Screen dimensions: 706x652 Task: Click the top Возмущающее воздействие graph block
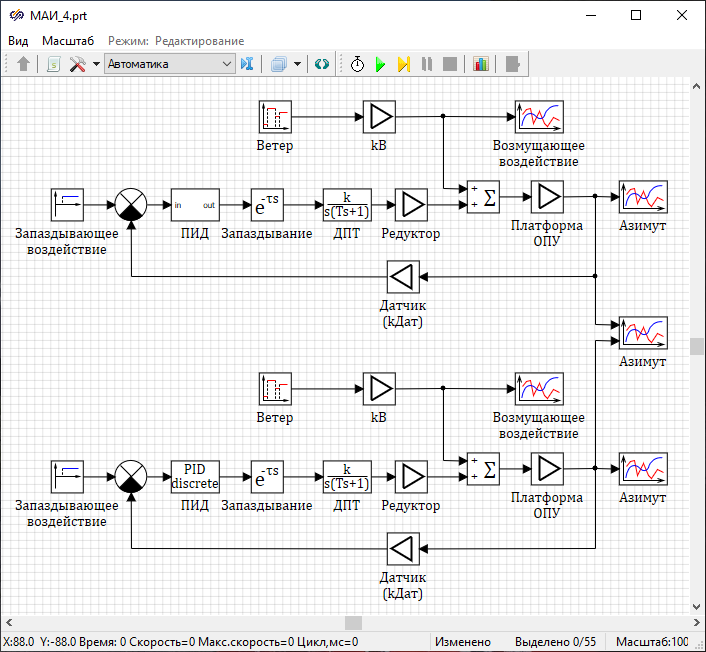coord(539,117)
